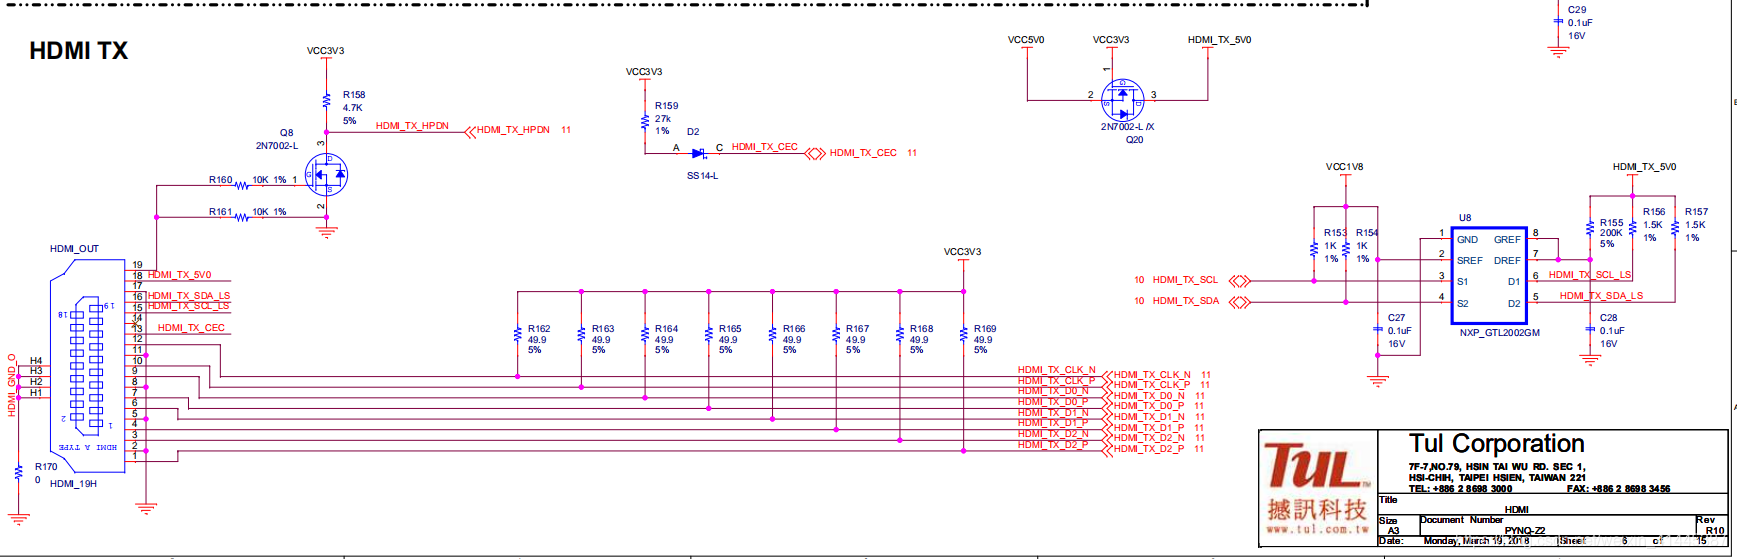
Task: Select the PYNQ-Z2 document number field
Action: click(1524, 531)
